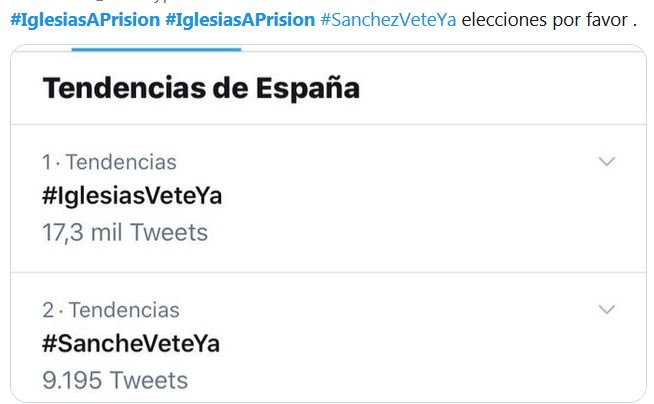Expand the chevron beside #SancheVeteYa trend
The width and height of the screenshot is (654, 404).
(606, 310)
